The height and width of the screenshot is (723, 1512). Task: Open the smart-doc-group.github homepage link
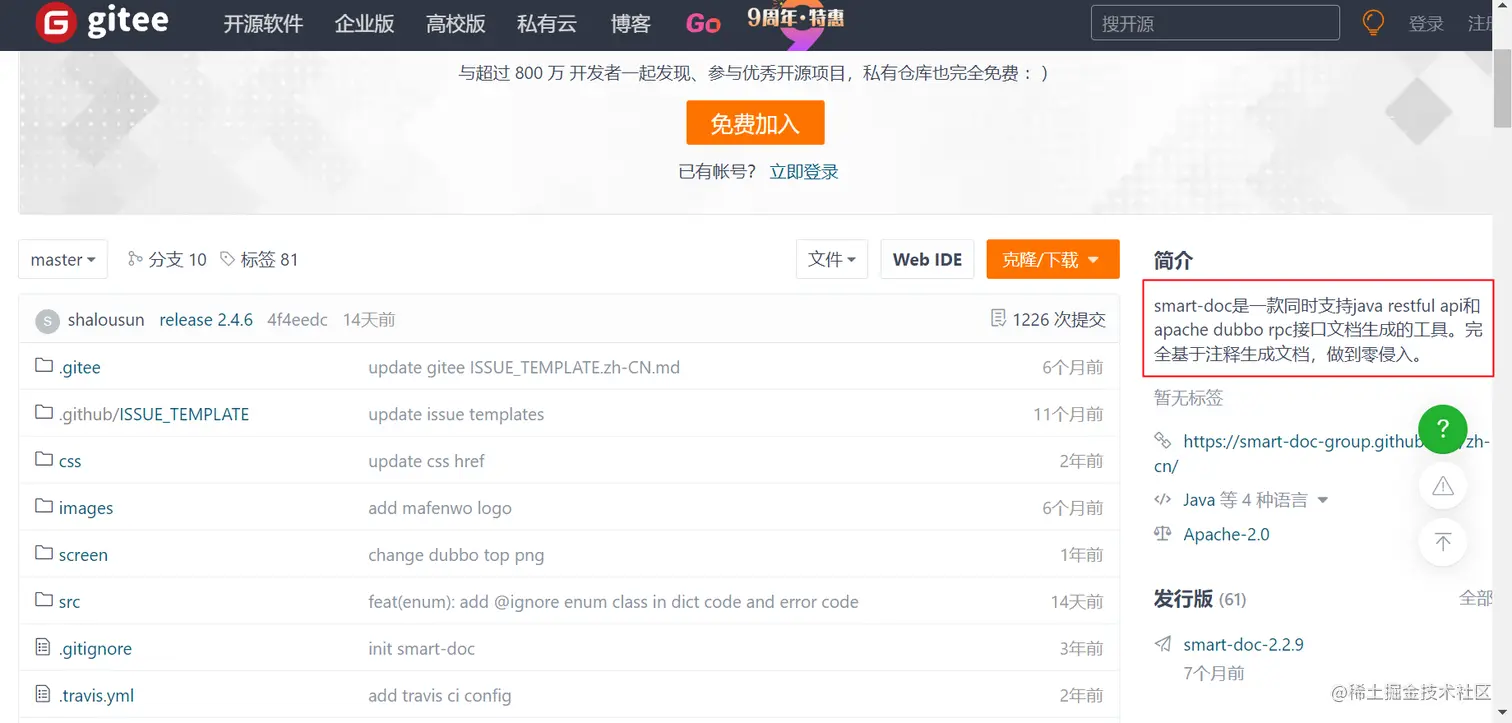(1322, 453)
